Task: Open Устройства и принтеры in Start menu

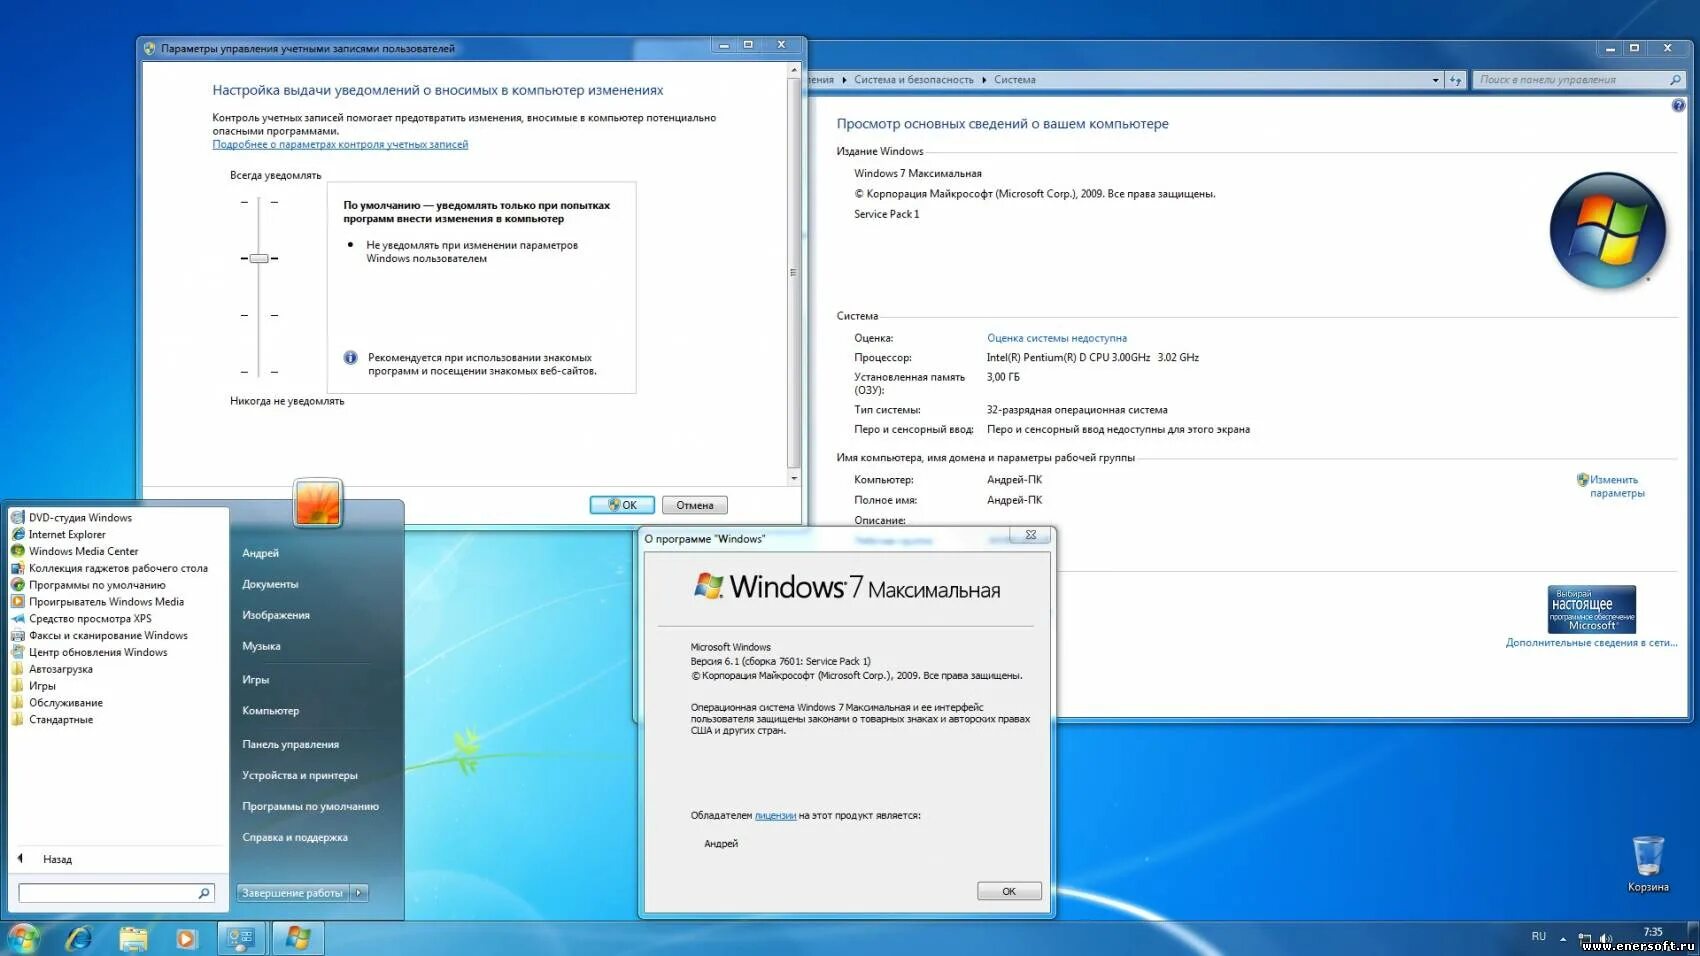Action: [299, 775]
